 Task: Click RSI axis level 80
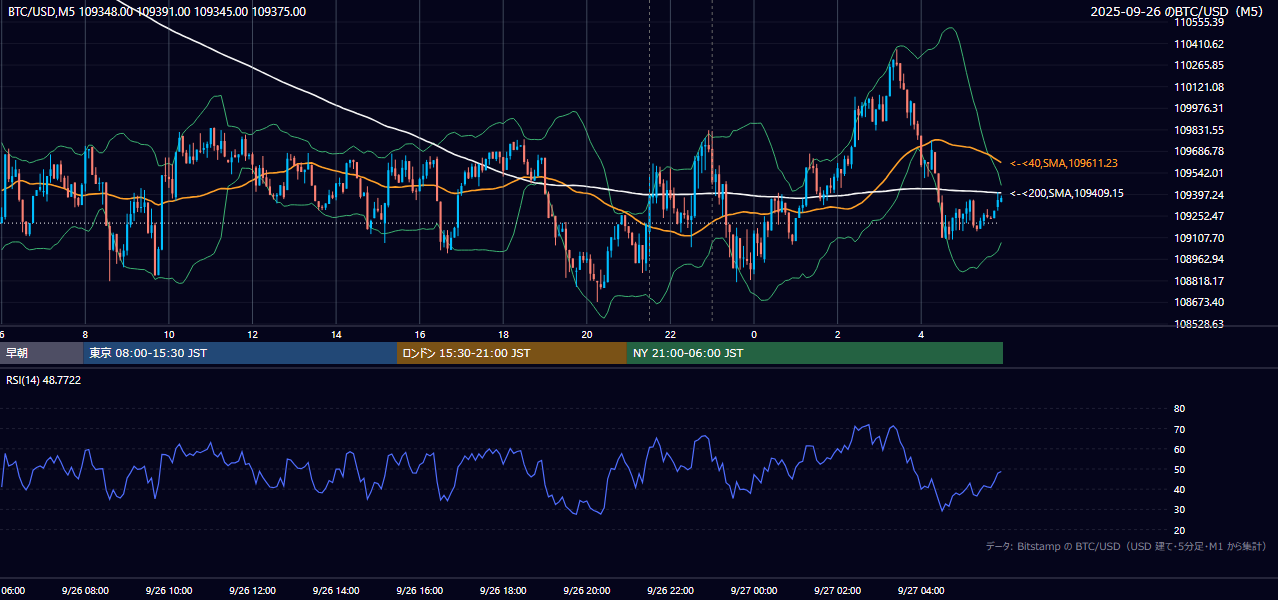click(x=1179, y=409)
